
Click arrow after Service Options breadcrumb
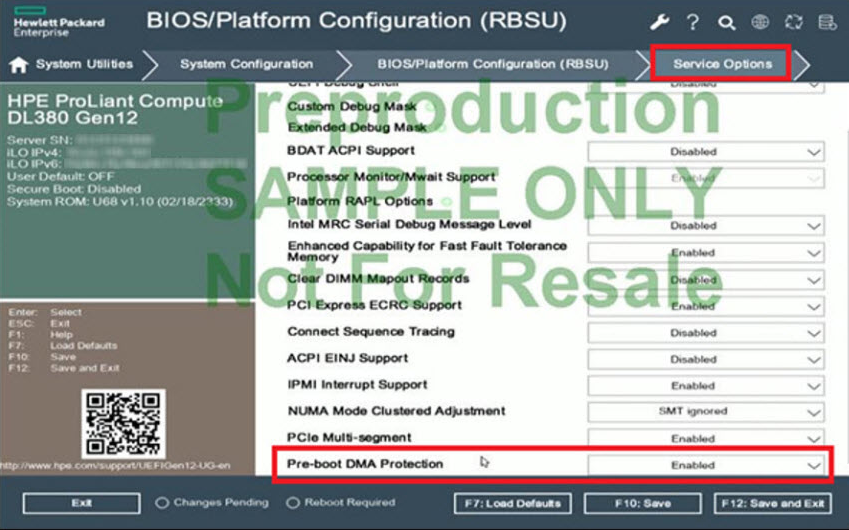coord(803,64)
